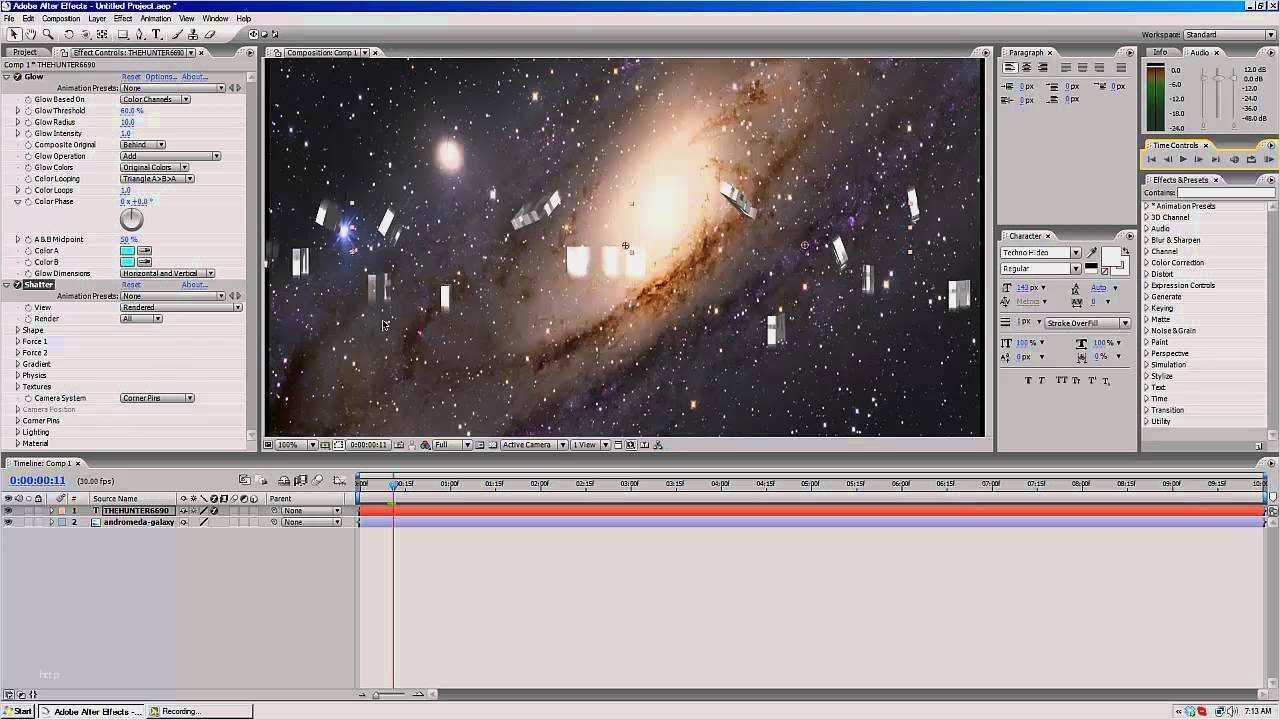Image resolution: width=1280 pixels, height=720 pixels.
Task: Click the Windows Start button
Action: tap(18, 711)
